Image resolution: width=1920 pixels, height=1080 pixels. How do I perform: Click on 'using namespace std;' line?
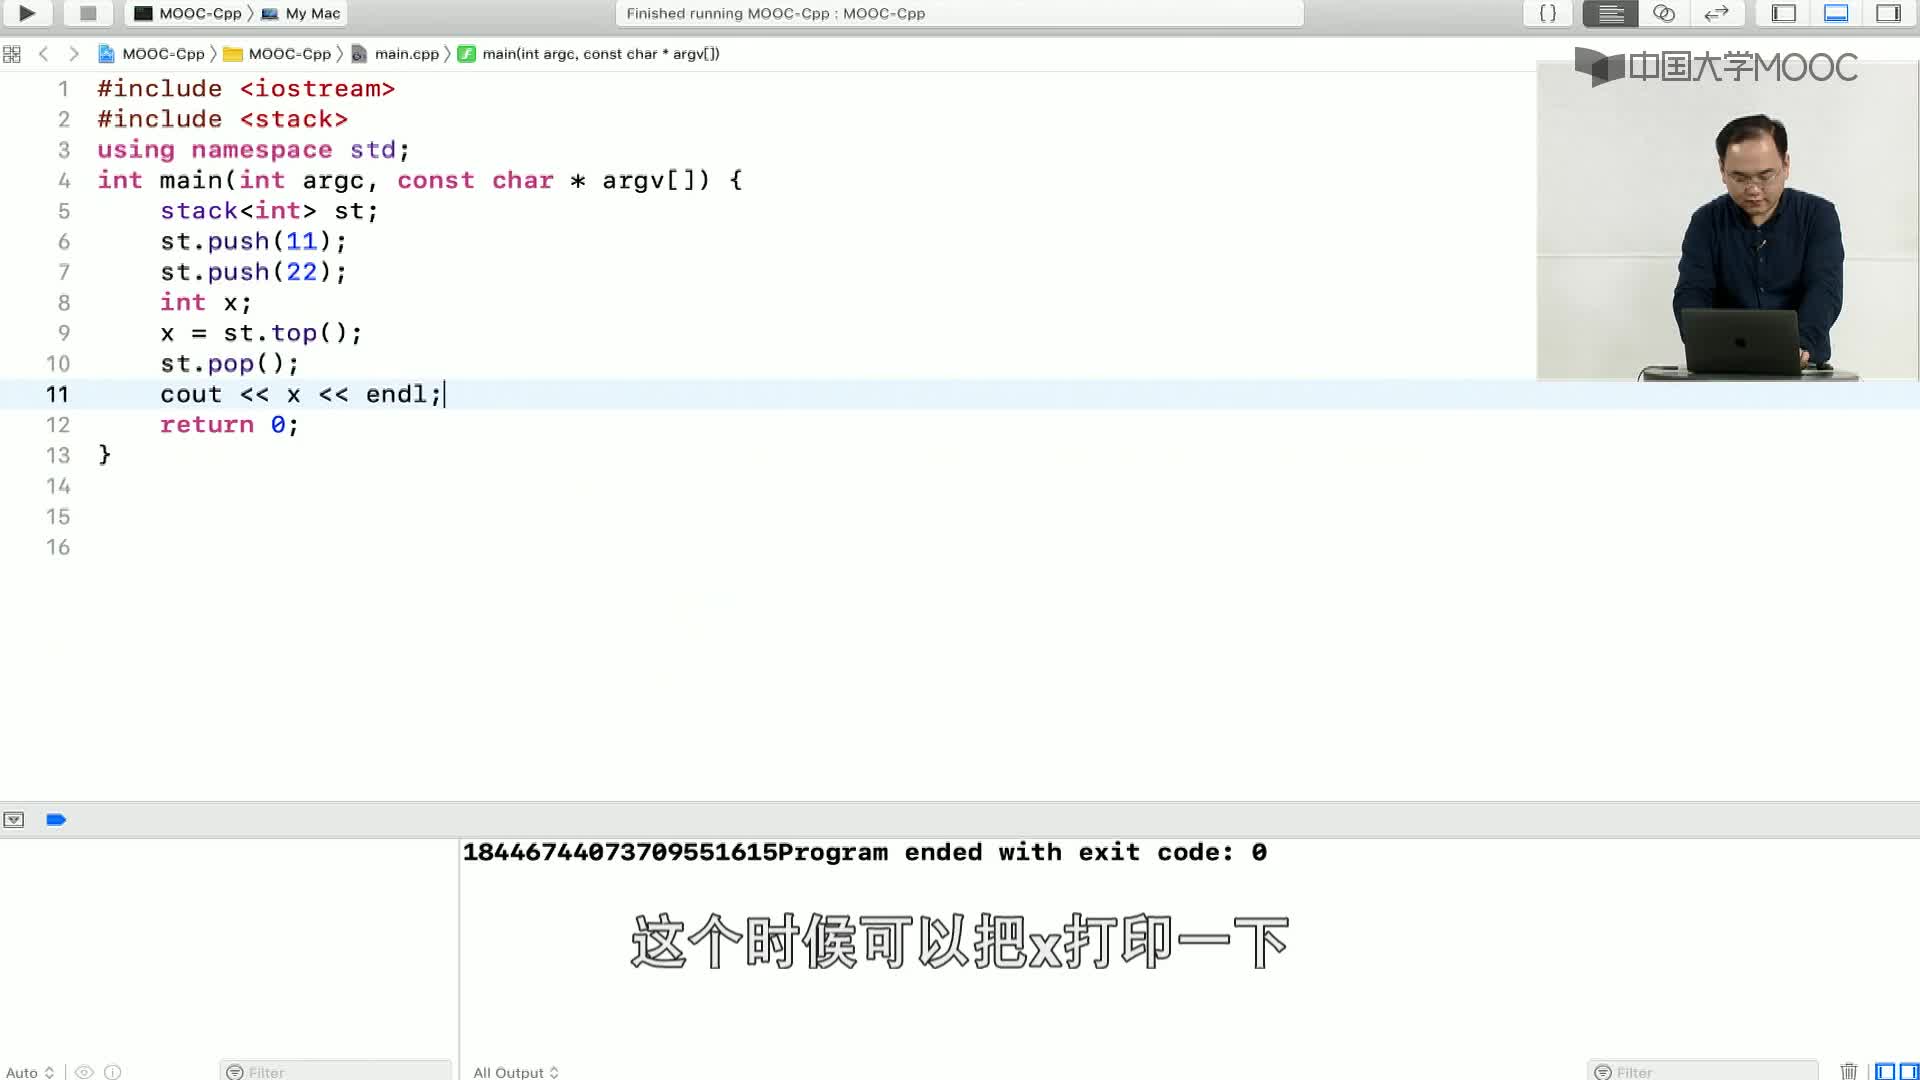coord(253,150)
